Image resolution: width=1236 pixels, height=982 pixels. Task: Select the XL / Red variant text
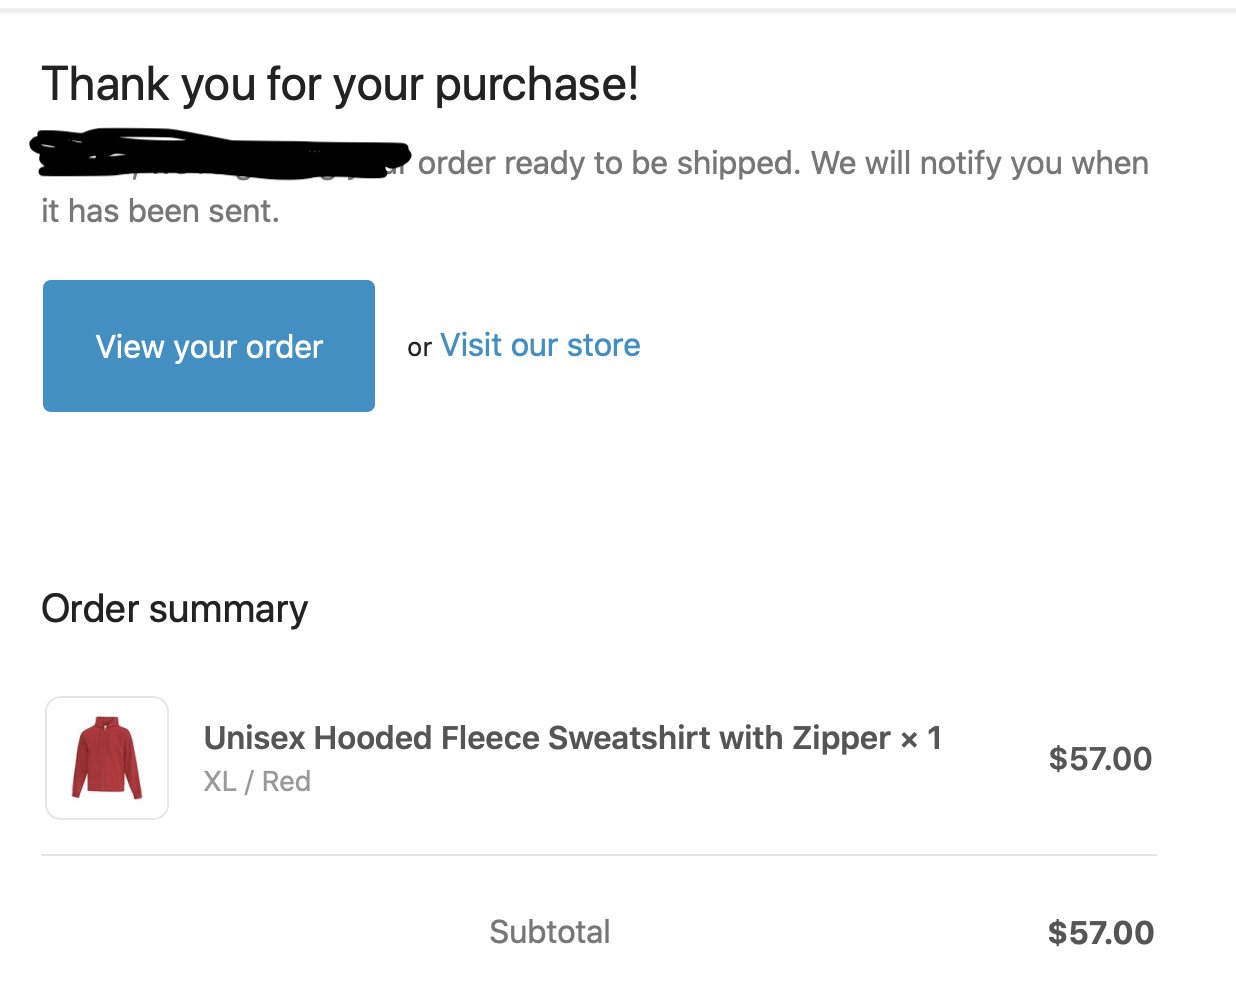tap(257, 781)
